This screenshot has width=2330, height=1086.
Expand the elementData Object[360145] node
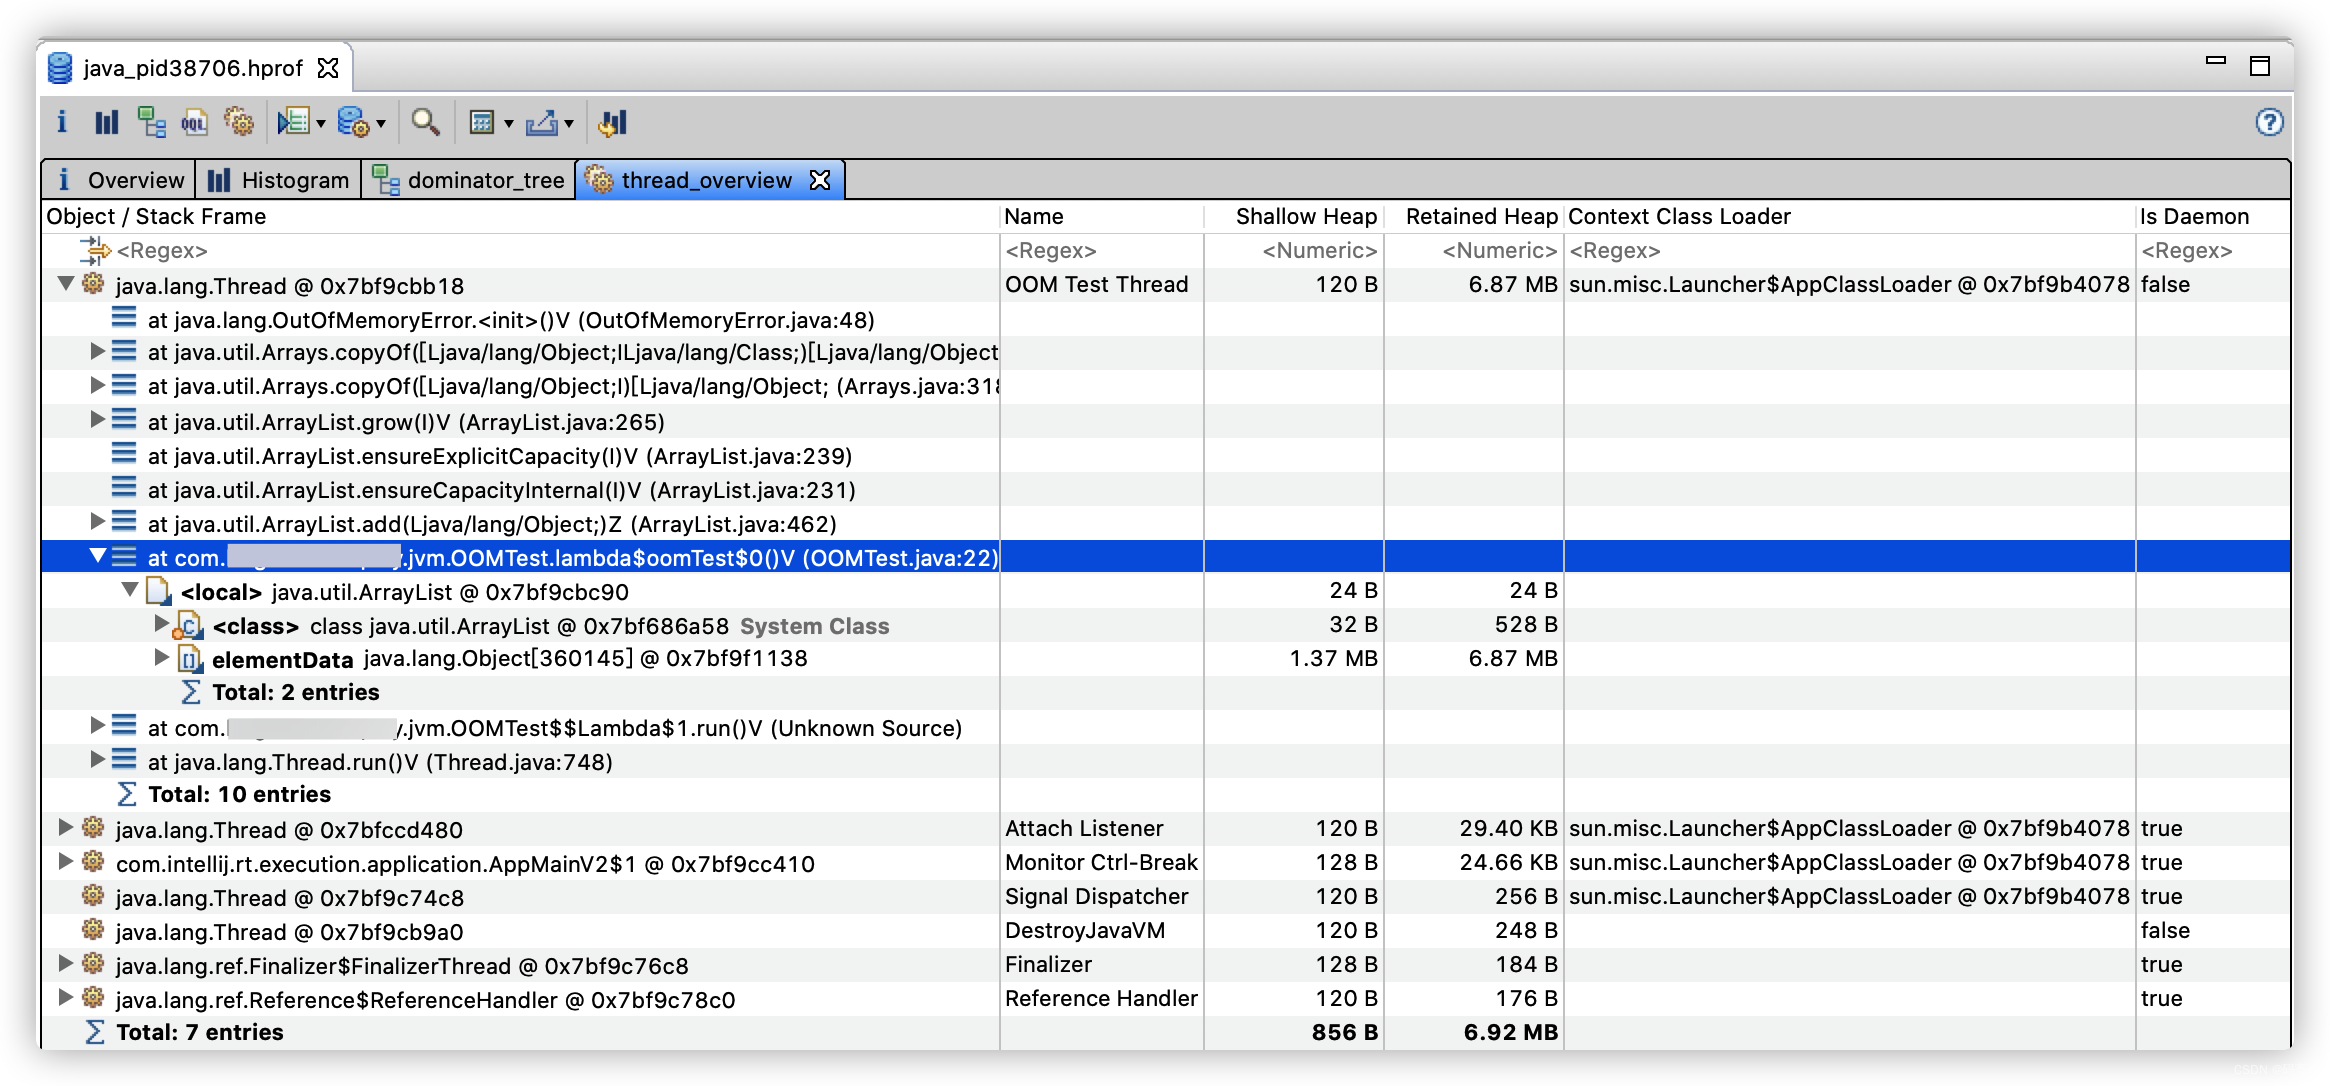pyautogui.click(x=162, y=657)
